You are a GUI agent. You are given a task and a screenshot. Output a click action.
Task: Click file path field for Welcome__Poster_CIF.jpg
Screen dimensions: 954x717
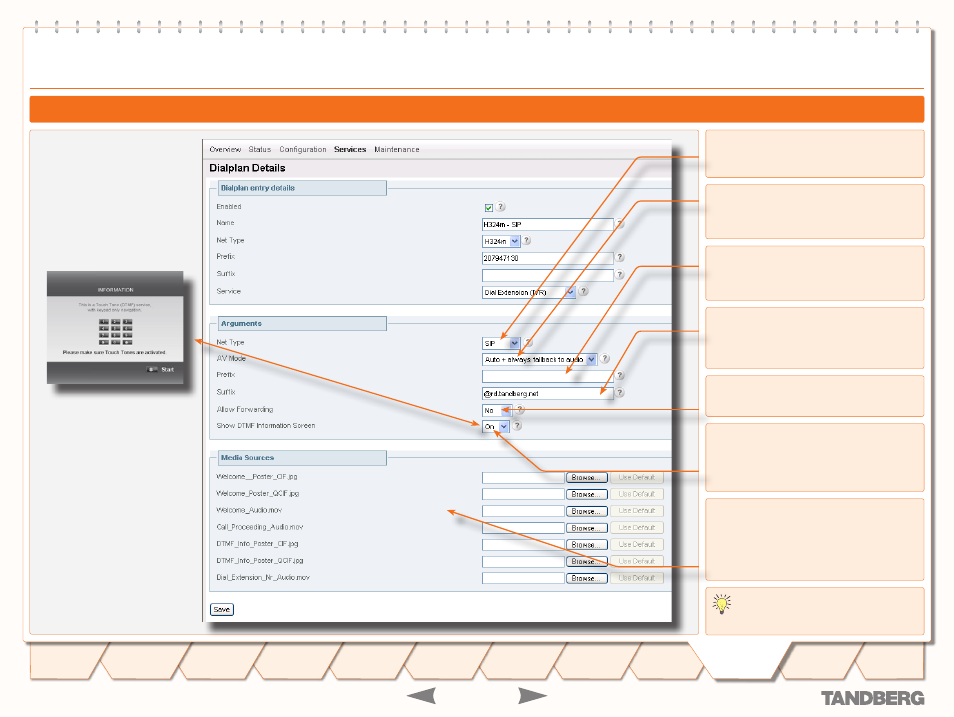coord(523,478)
